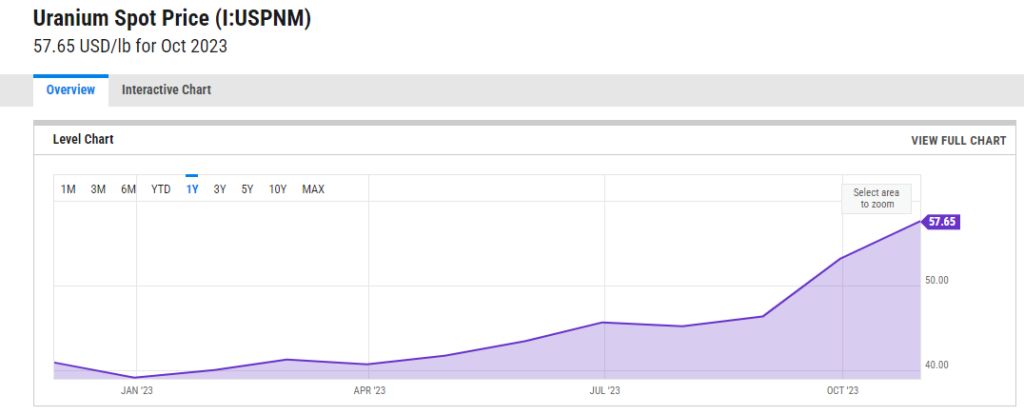Click the JAN '23 axis label
This screenshot has height=415, width=1024.
[136, 391]
